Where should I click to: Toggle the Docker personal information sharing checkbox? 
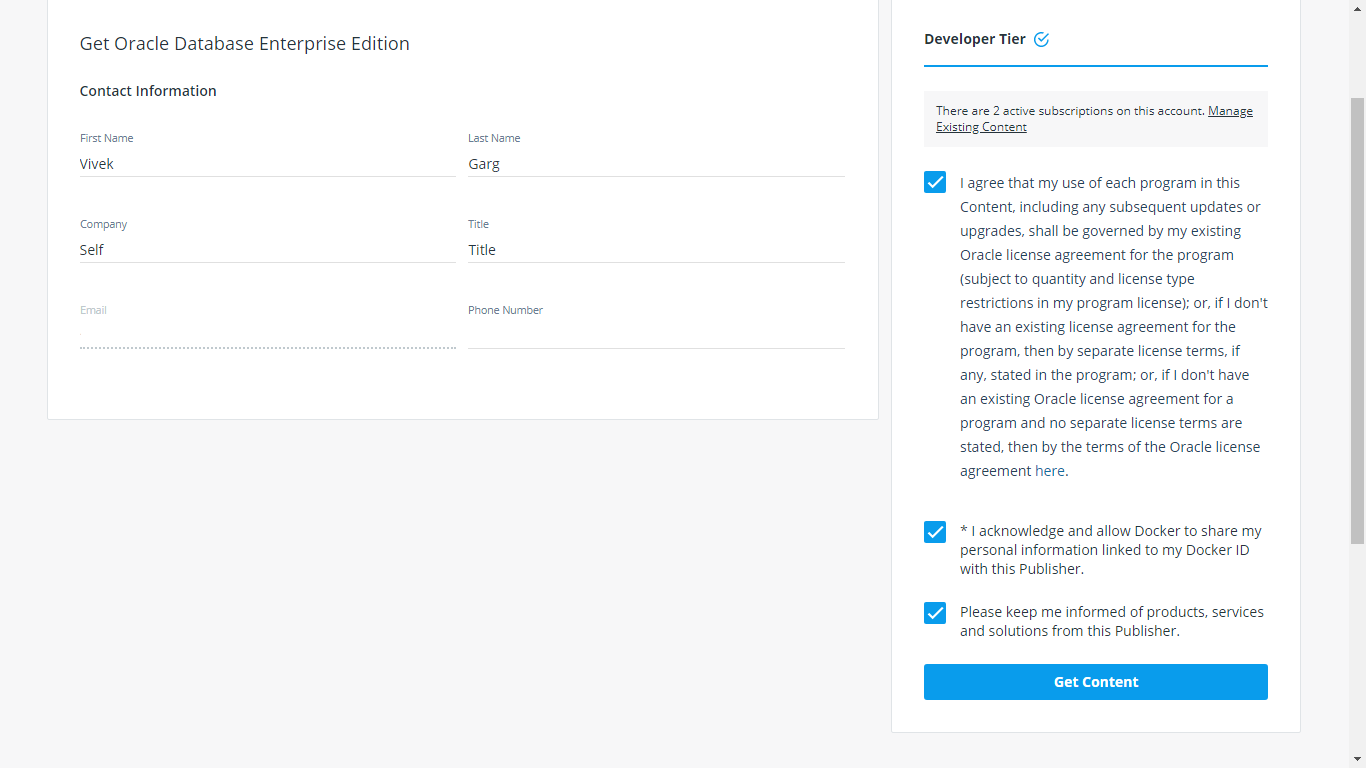[x=935, y=532]
